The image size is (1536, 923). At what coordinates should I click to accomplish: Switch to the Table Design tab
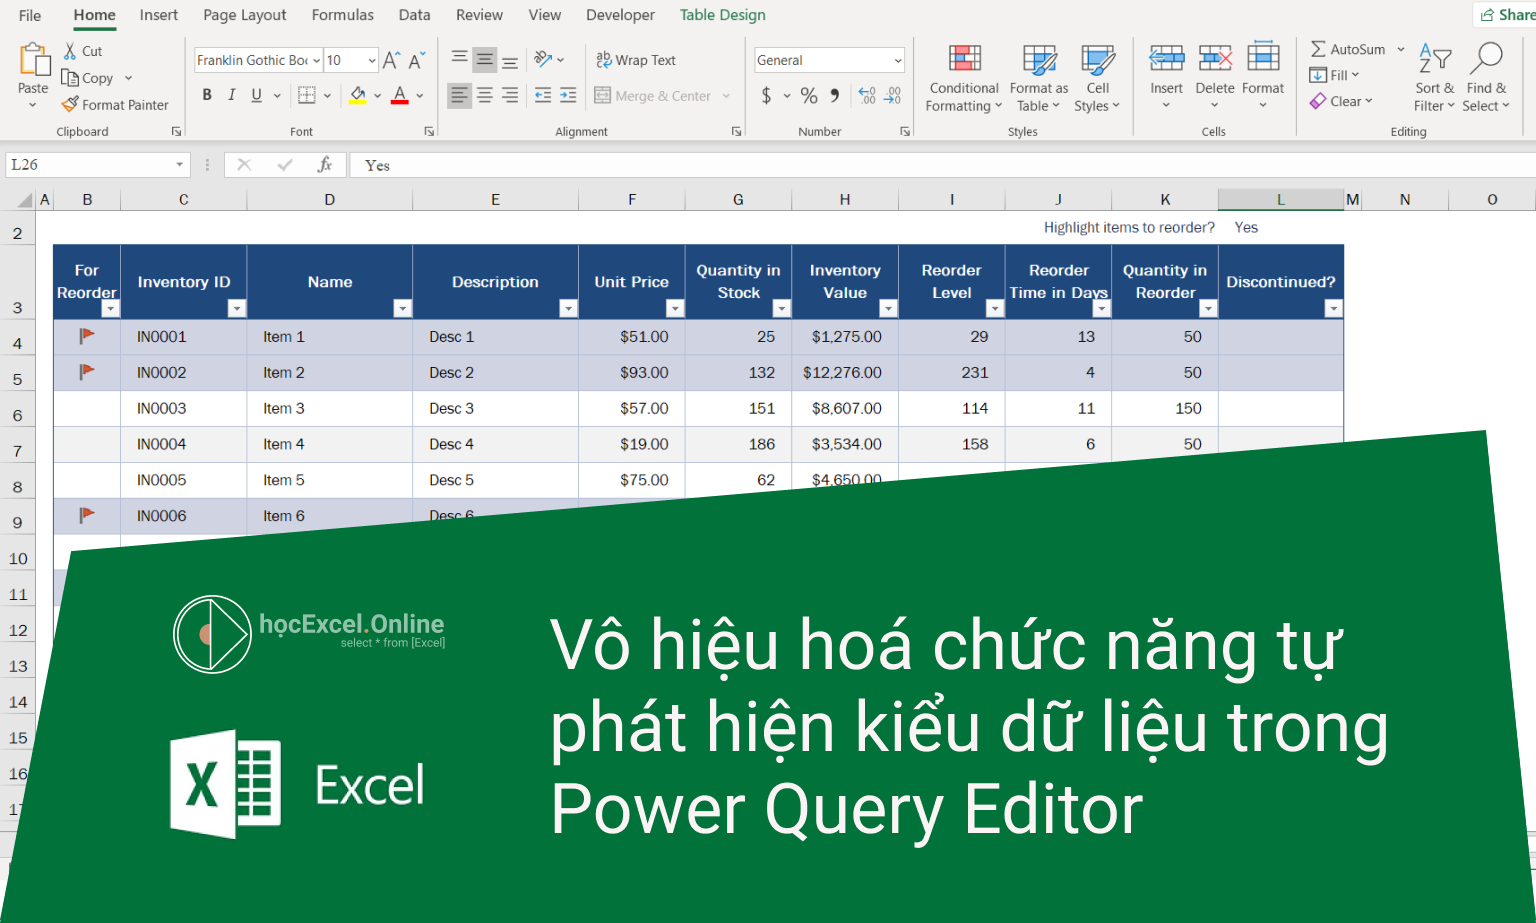723,15
